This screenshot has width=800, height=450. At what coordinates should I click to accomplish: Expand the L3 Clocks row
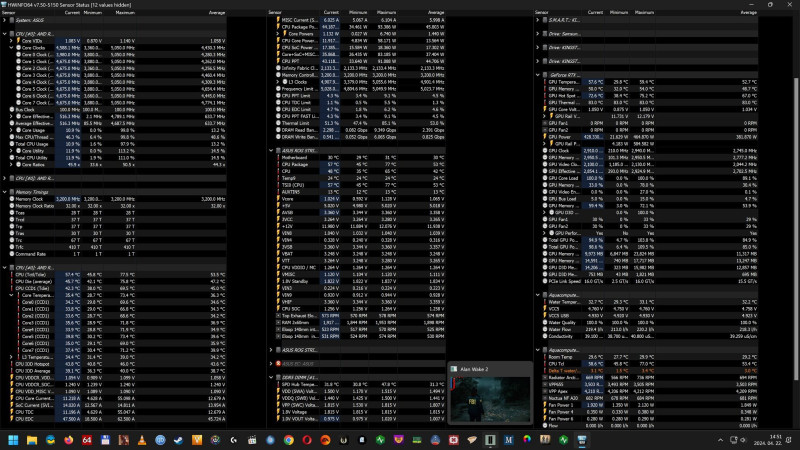click(x=278, y=82)
